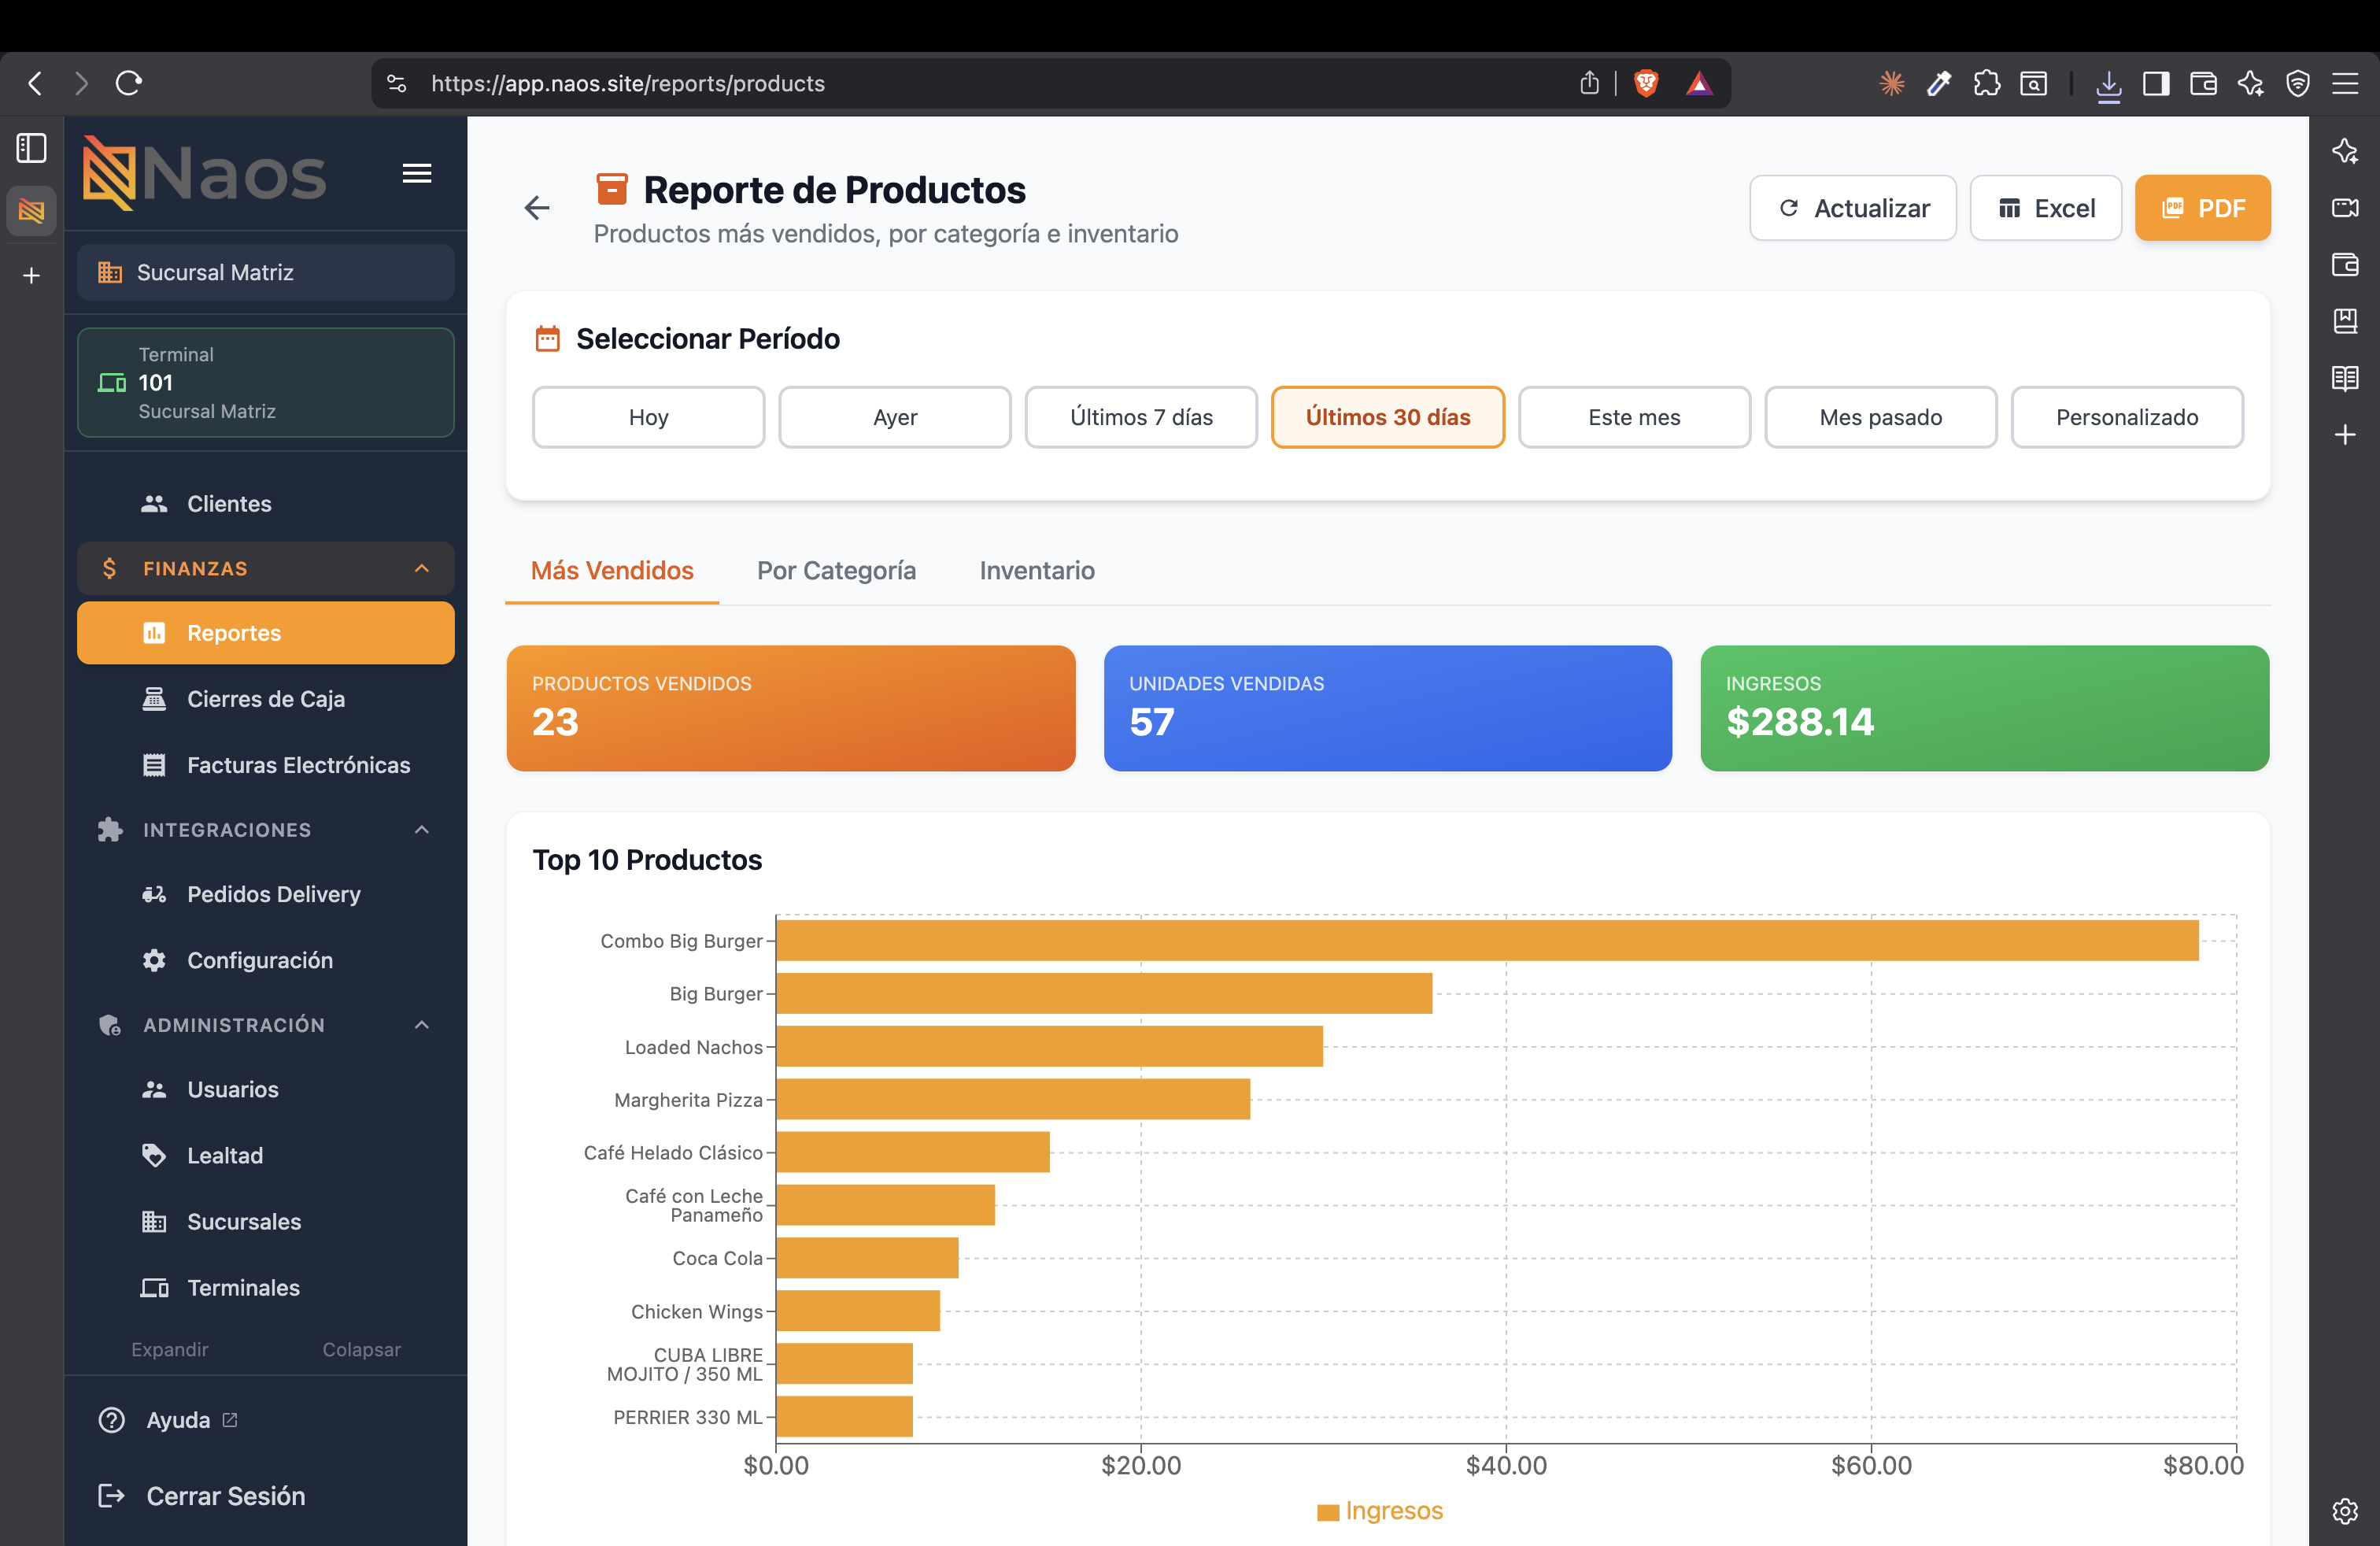
Task: Toggle the browser sidebar panel icon
Action: click(x=2156, y=83)
